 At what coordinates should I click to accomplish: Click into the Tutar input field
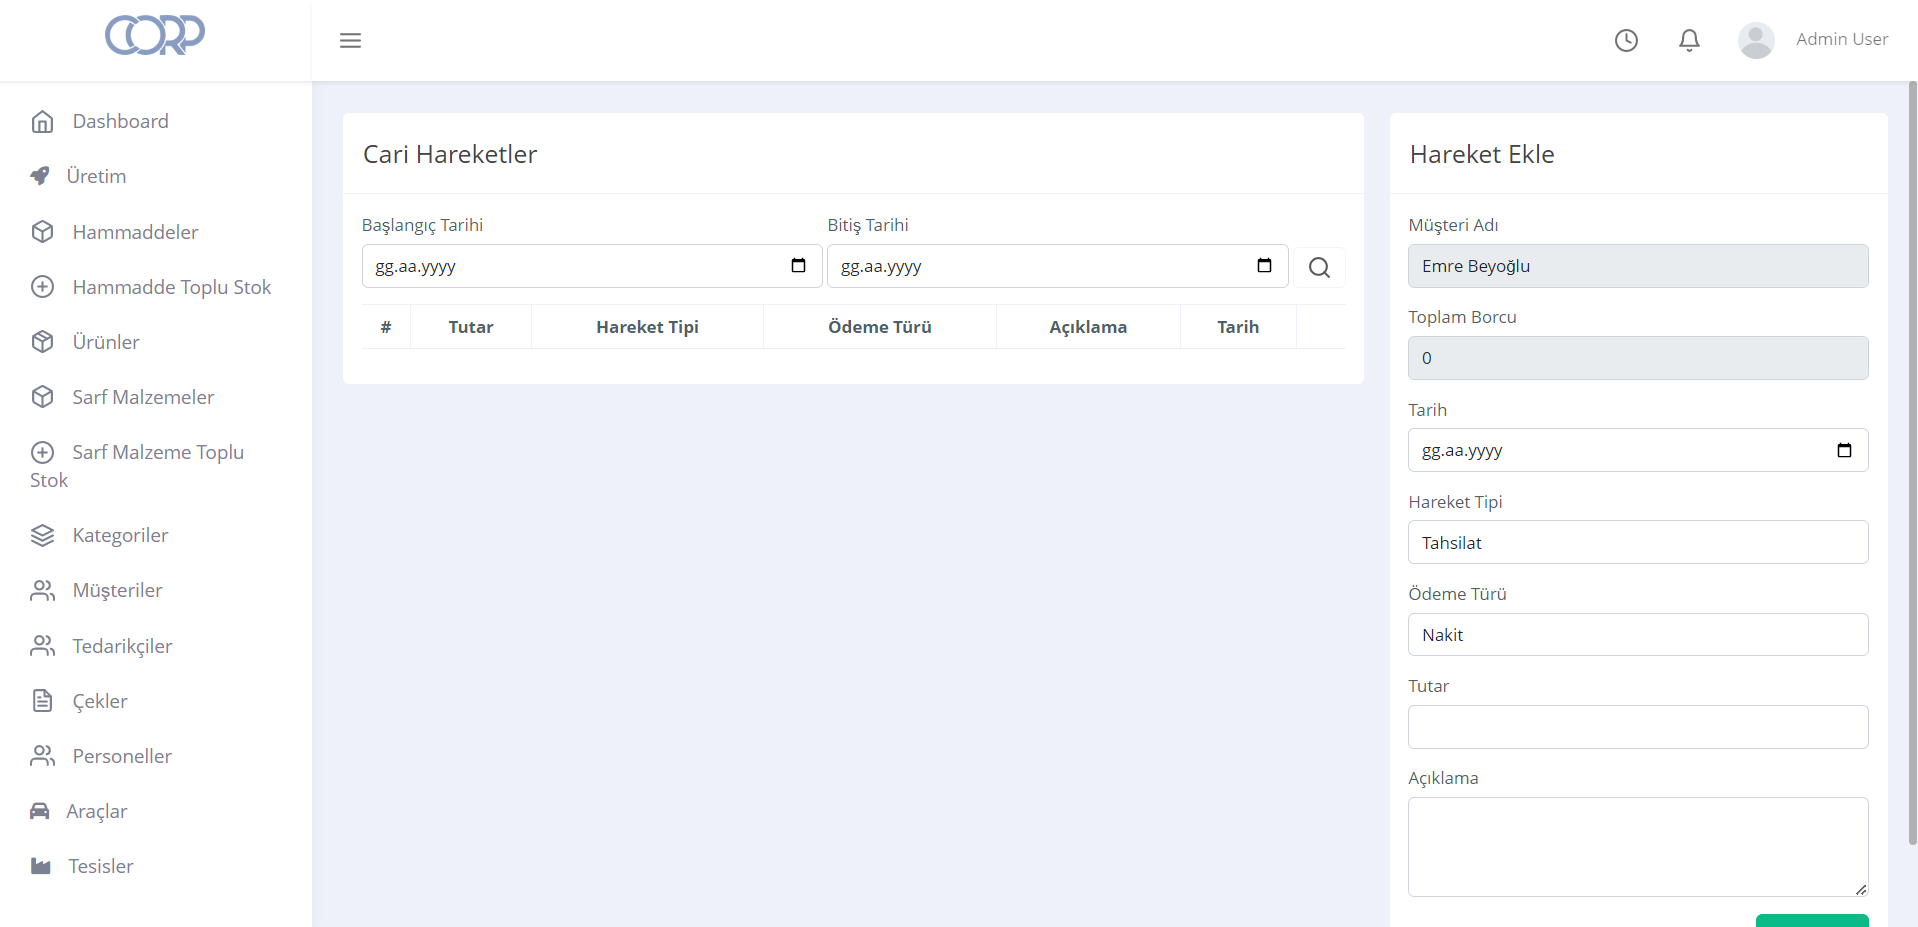click(x=1637, y=727)
